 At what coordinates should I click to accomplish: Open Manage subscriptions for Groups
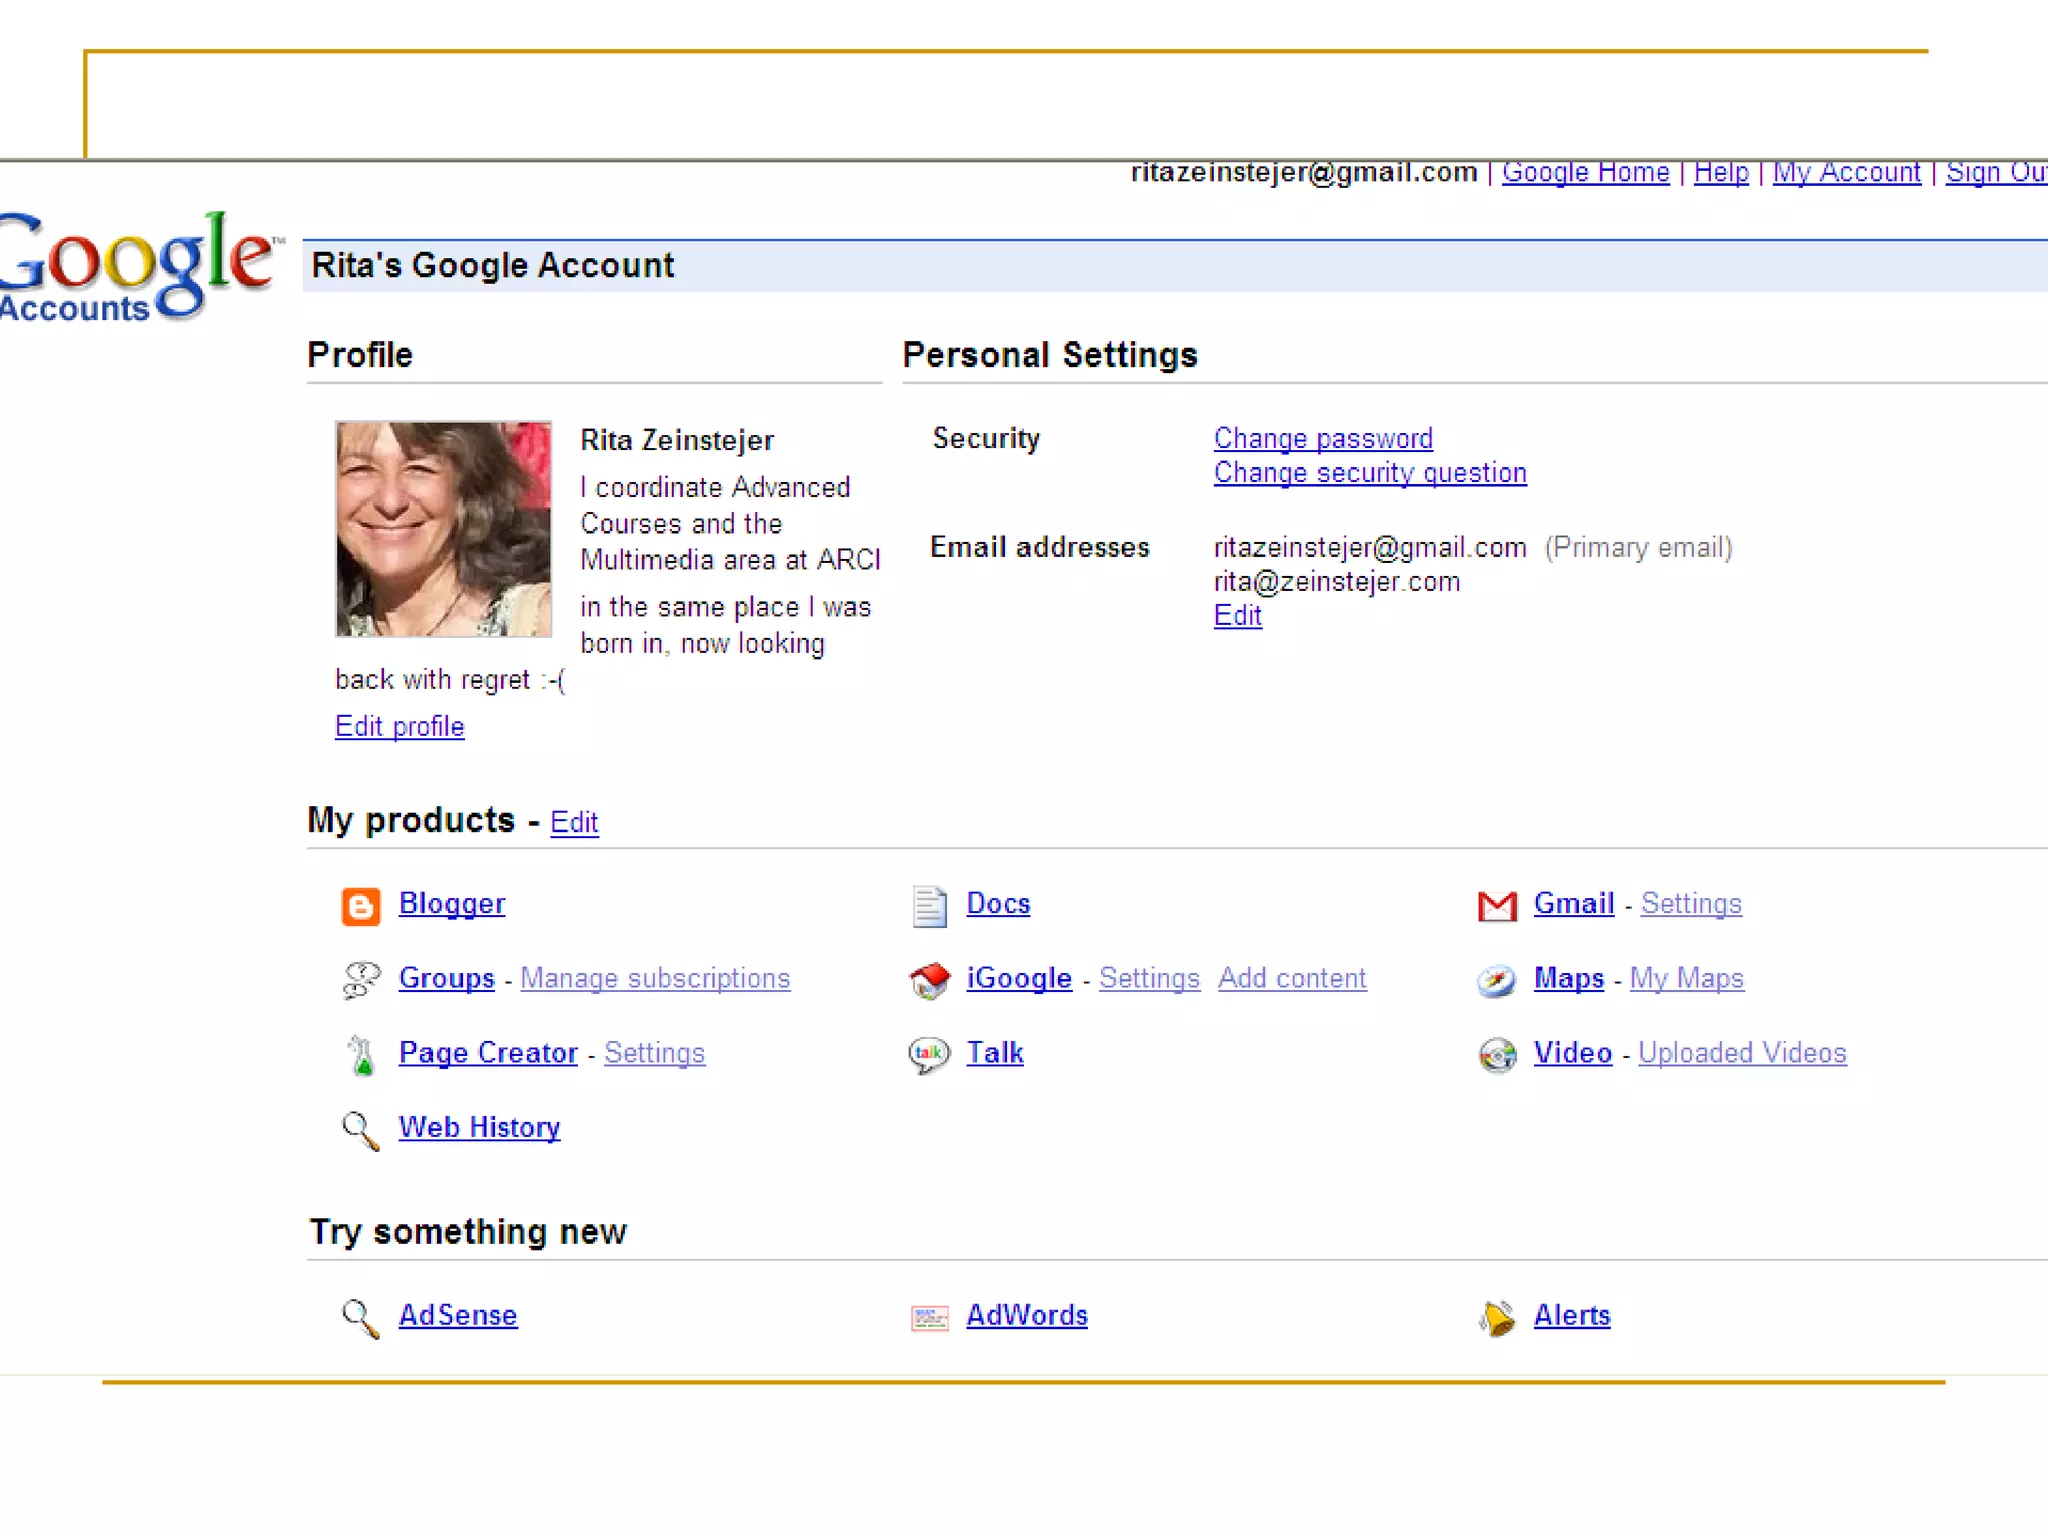(655, 978)
